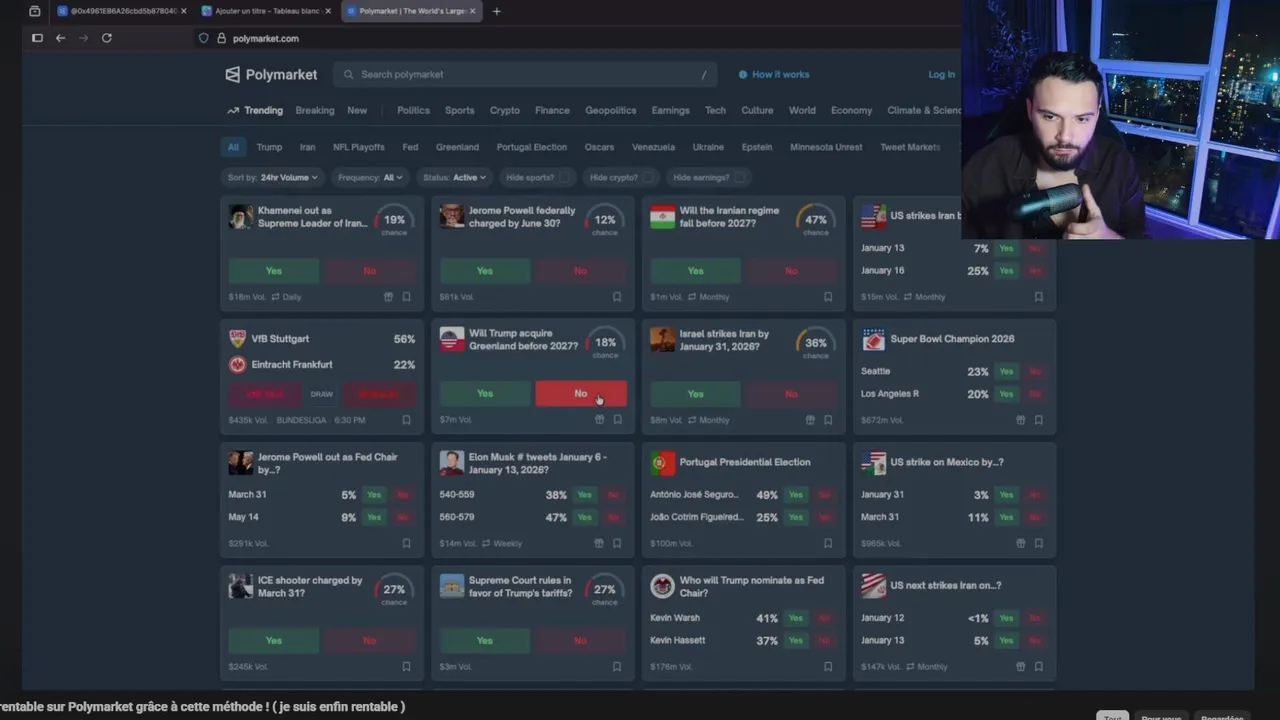Click Yes on Trump acquire Greenland market

[x=485, y=394]
